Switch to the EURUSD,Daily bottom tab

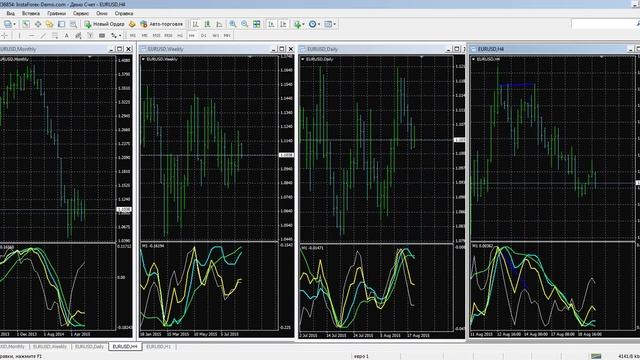(x=89, y=347)
